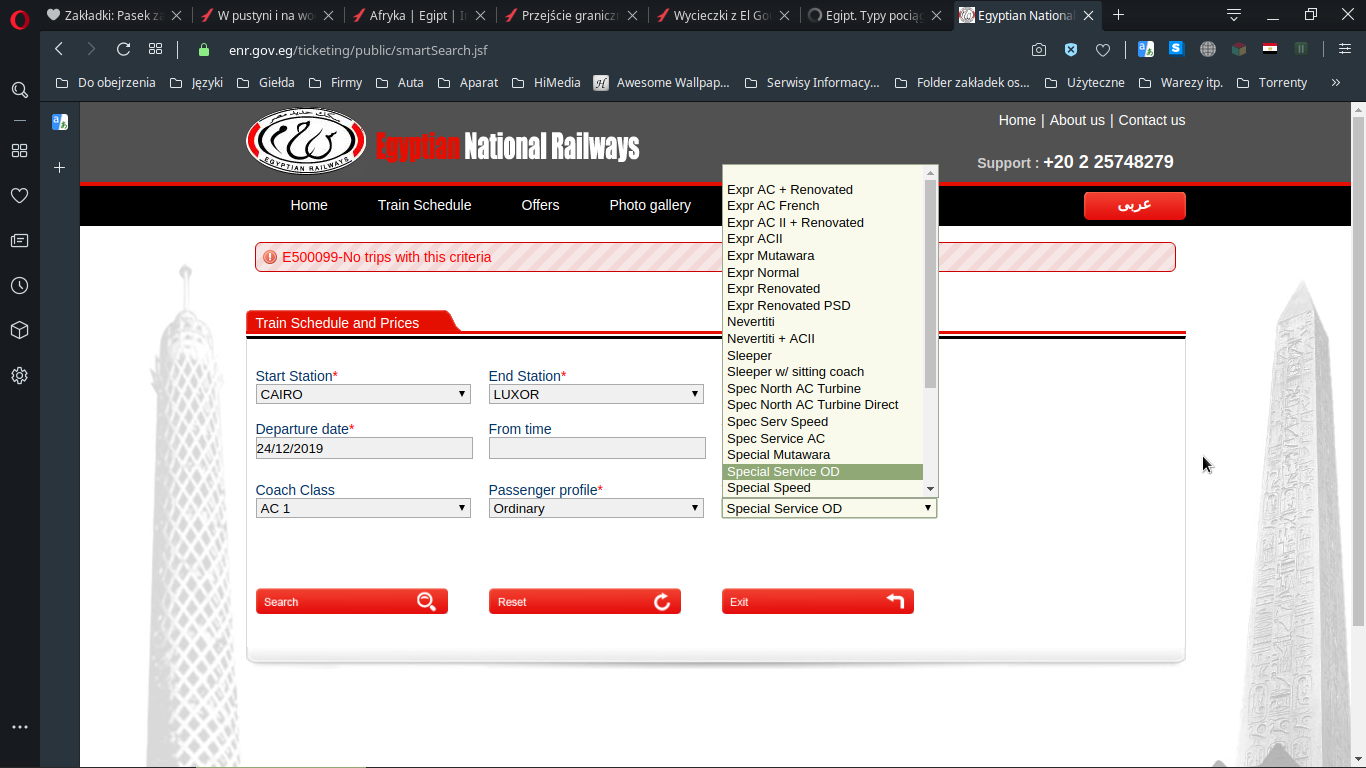The image size is (1366, 768).
Task: Pick Sleeper w/ sitting coach option
Action: tap(822, 372)
